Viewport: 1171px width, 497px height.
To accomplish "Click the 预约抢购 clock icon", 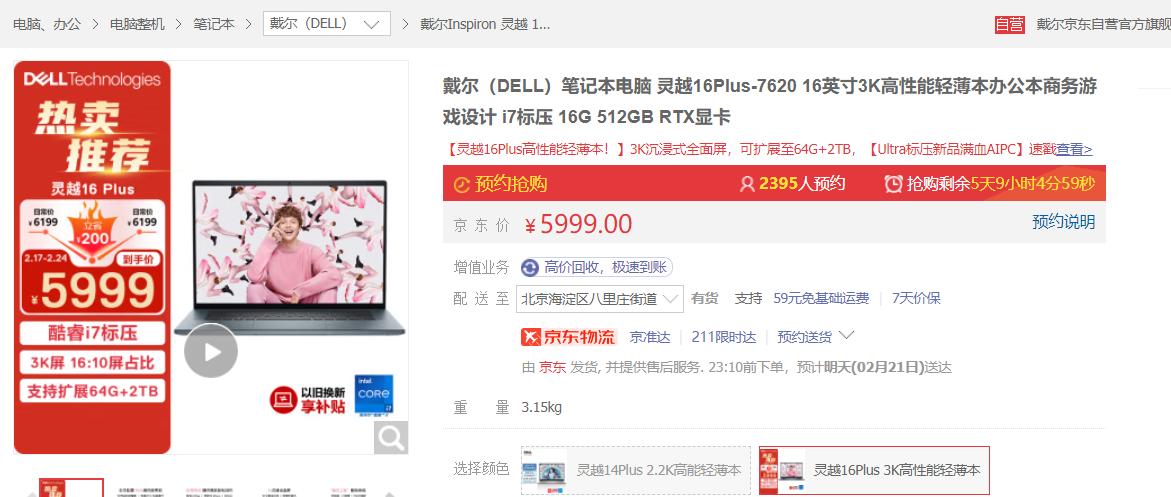I will click(x=462, y=185).
